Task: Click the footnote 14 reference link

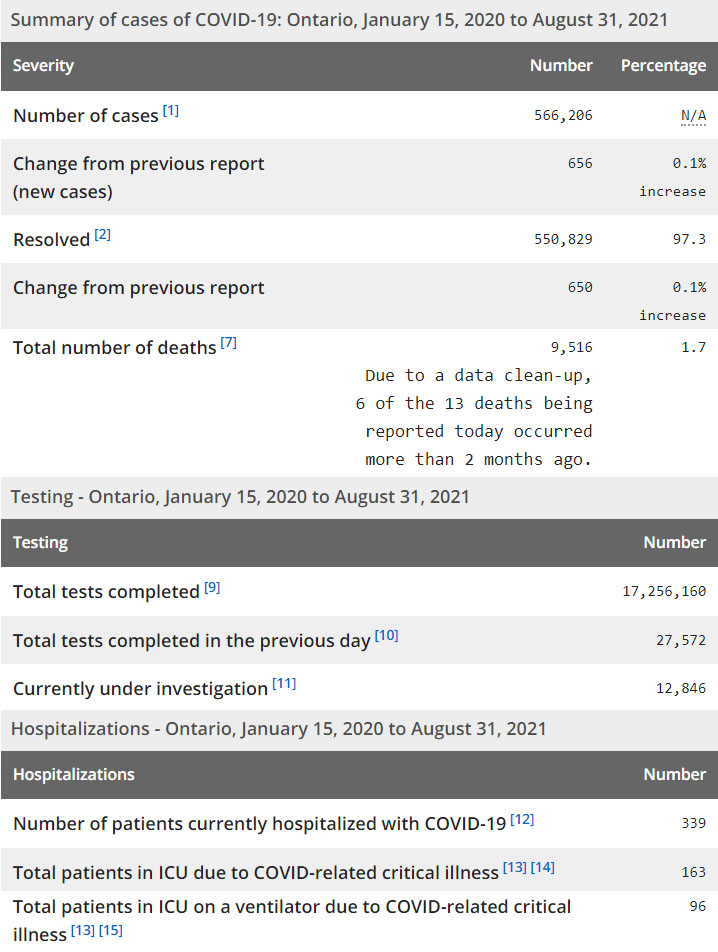Action: tap(542, 867)
